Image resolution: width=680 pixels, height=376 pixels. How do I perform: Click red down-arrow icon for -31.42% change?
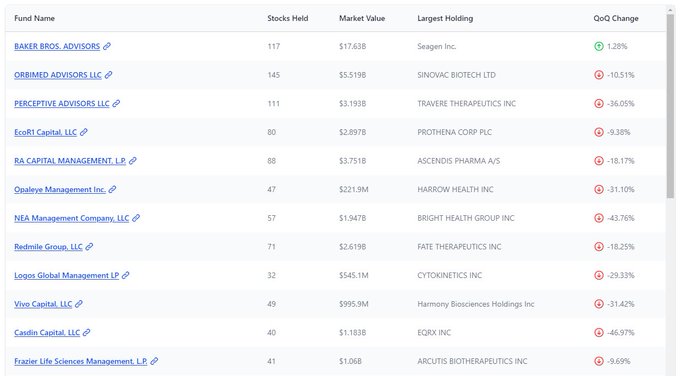pyautogui.click(x=598, y=304)
